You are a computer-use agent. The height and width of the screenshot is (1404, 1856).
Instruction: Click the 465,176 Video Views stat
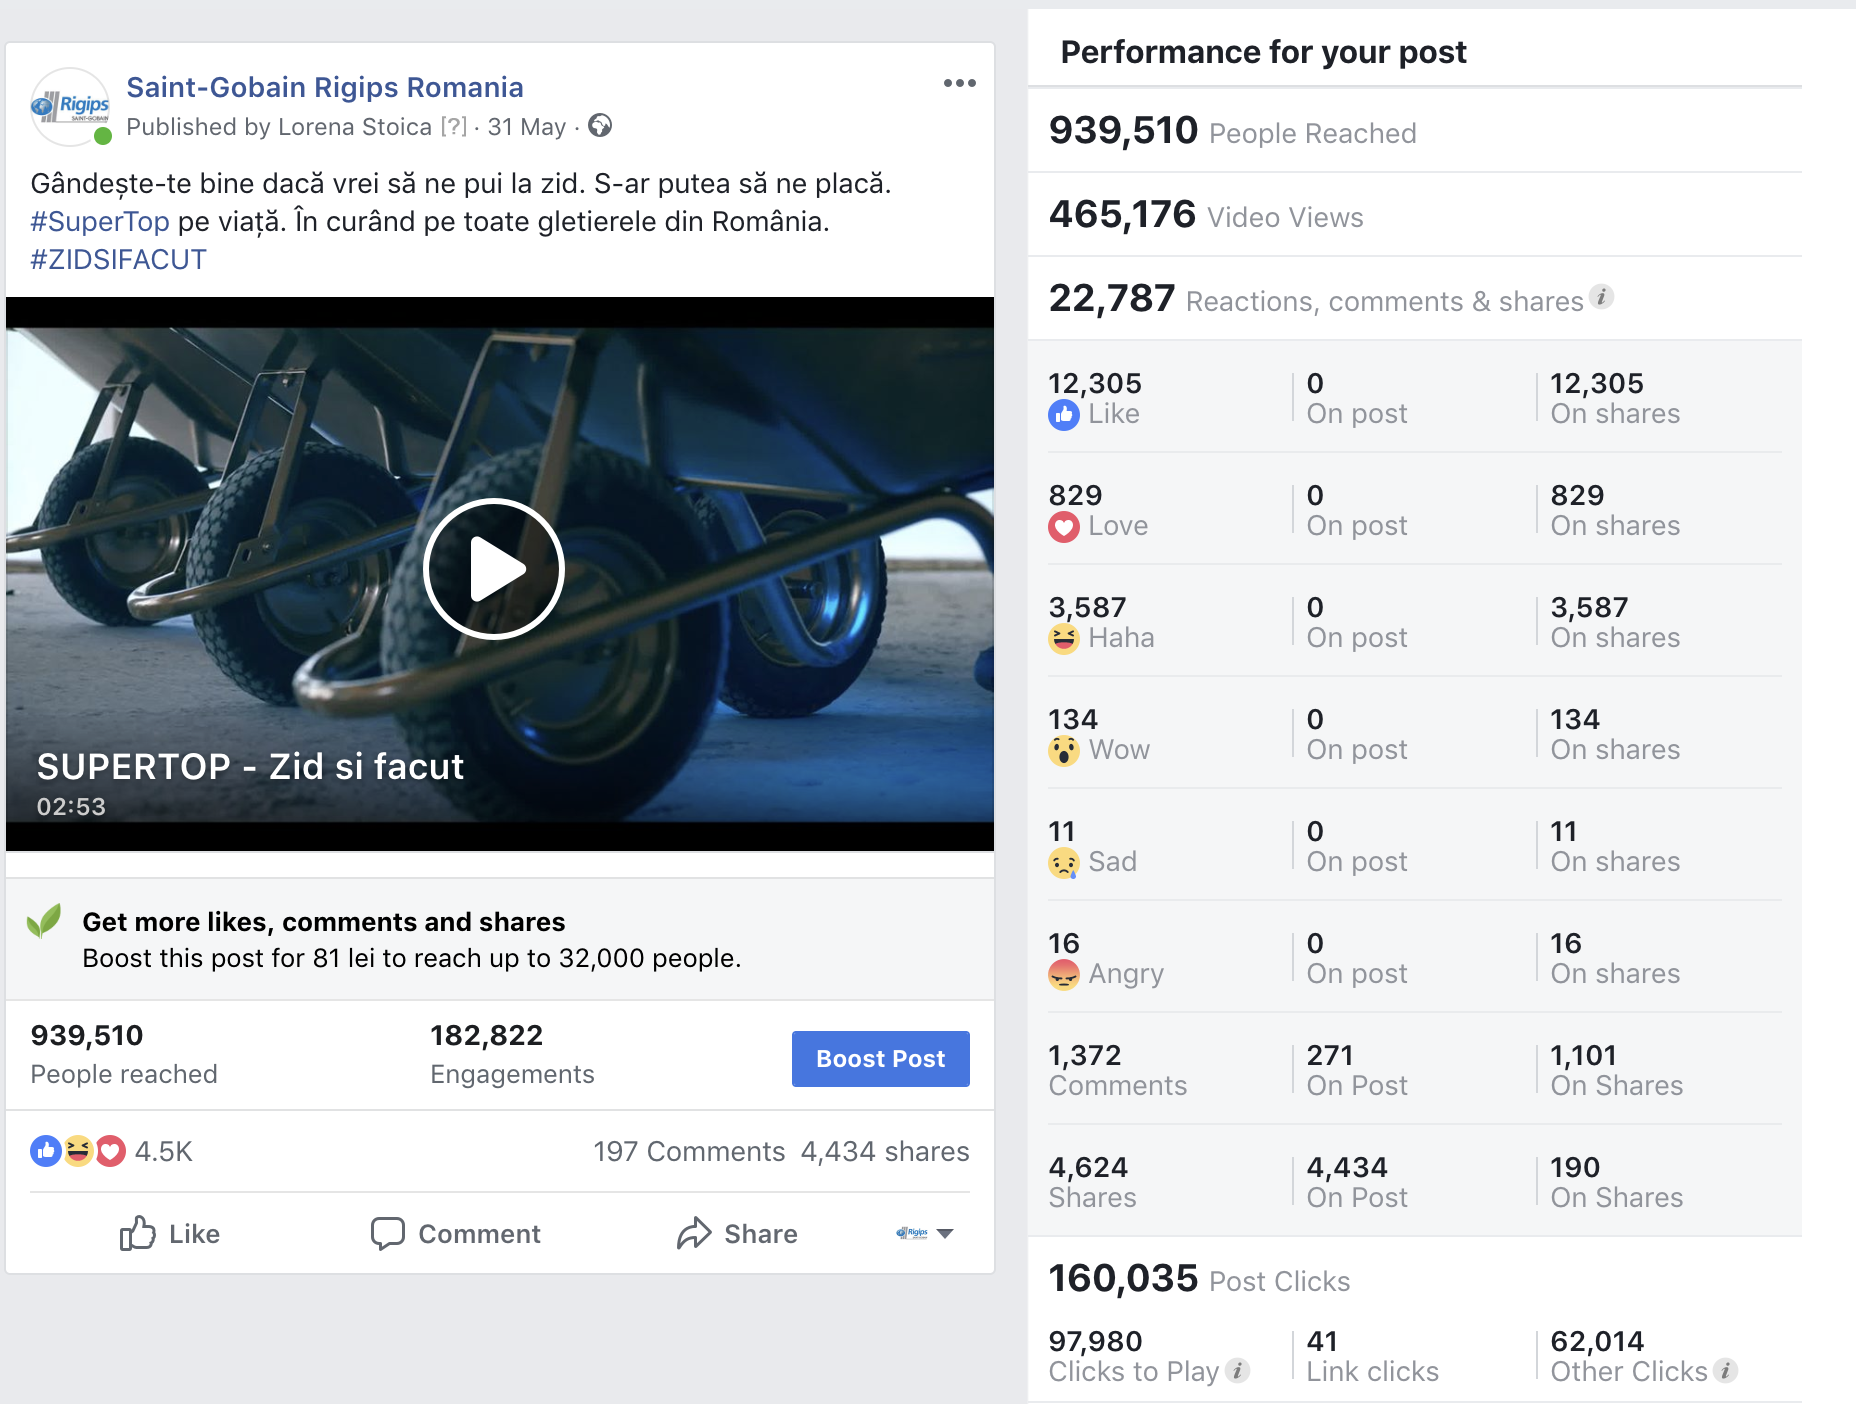point(1206,215)
